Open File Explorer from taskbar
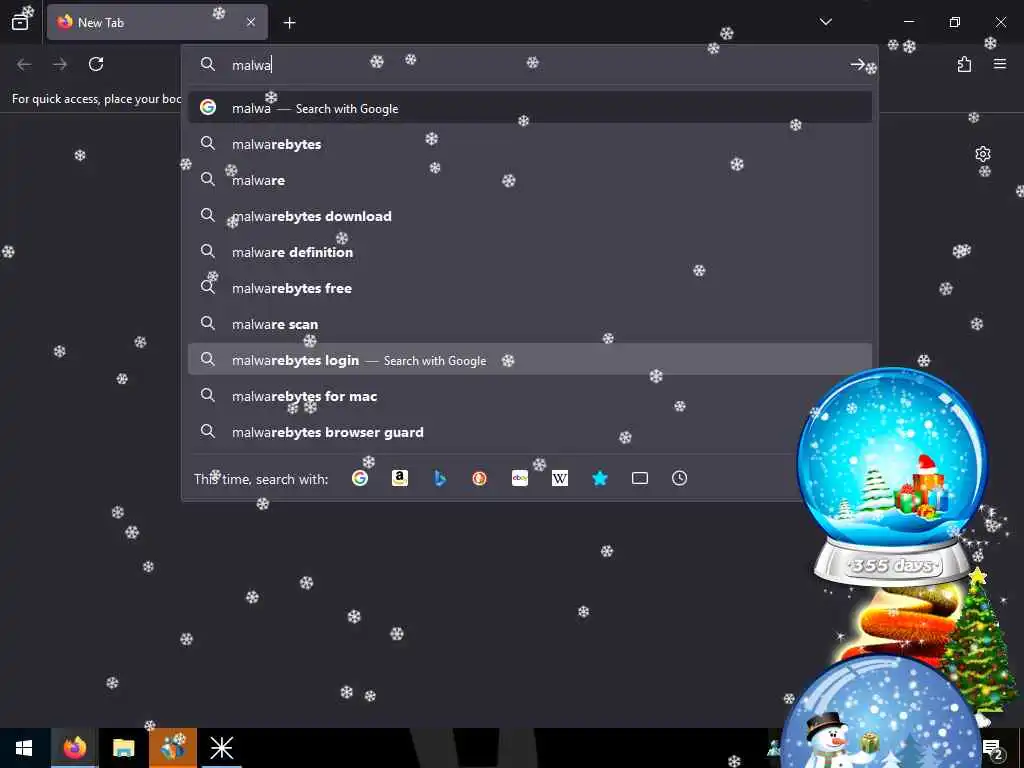1024x768 pixels. [123, 748]
